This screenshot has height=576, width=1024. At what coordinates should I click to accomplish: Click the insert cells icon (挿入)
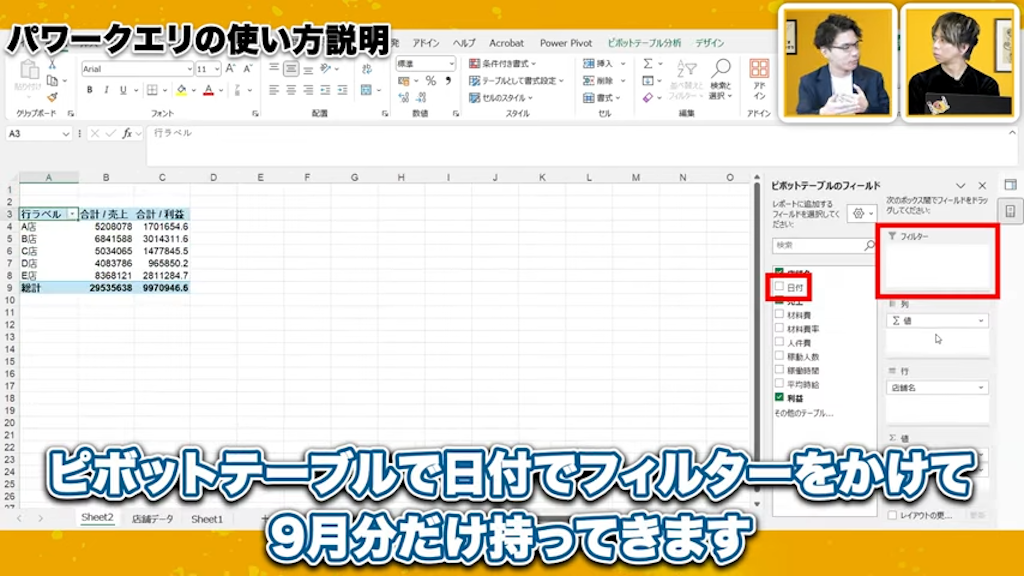point(596,63)
